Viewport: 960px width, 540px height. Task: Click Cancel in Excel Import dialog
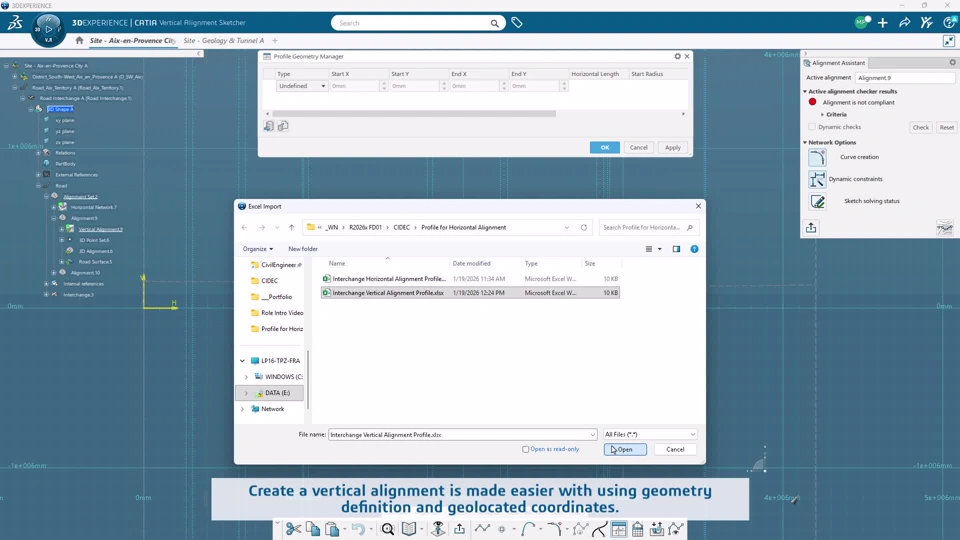tap(675, 449)
